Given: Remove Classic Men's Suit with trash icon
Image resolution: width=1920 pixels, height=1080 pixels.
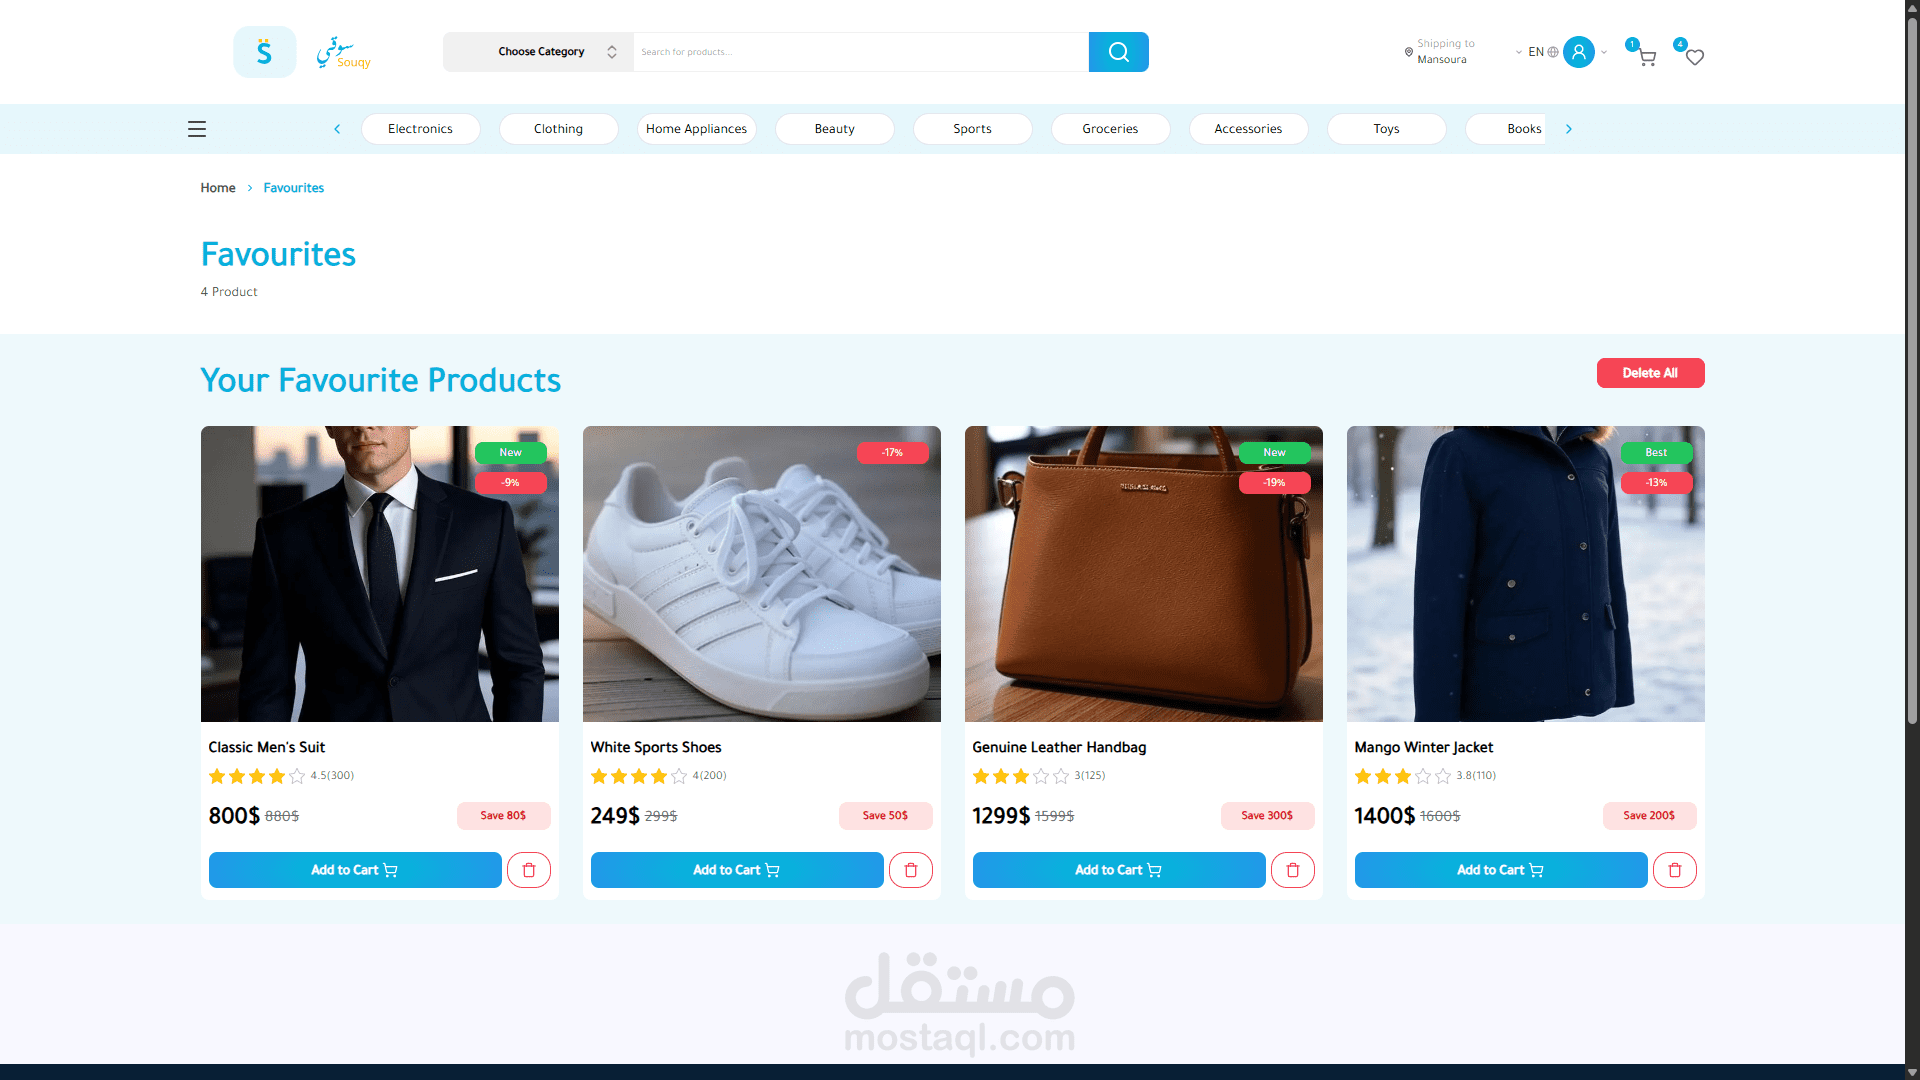Looking at the screenshot, I should coord(529,870).
